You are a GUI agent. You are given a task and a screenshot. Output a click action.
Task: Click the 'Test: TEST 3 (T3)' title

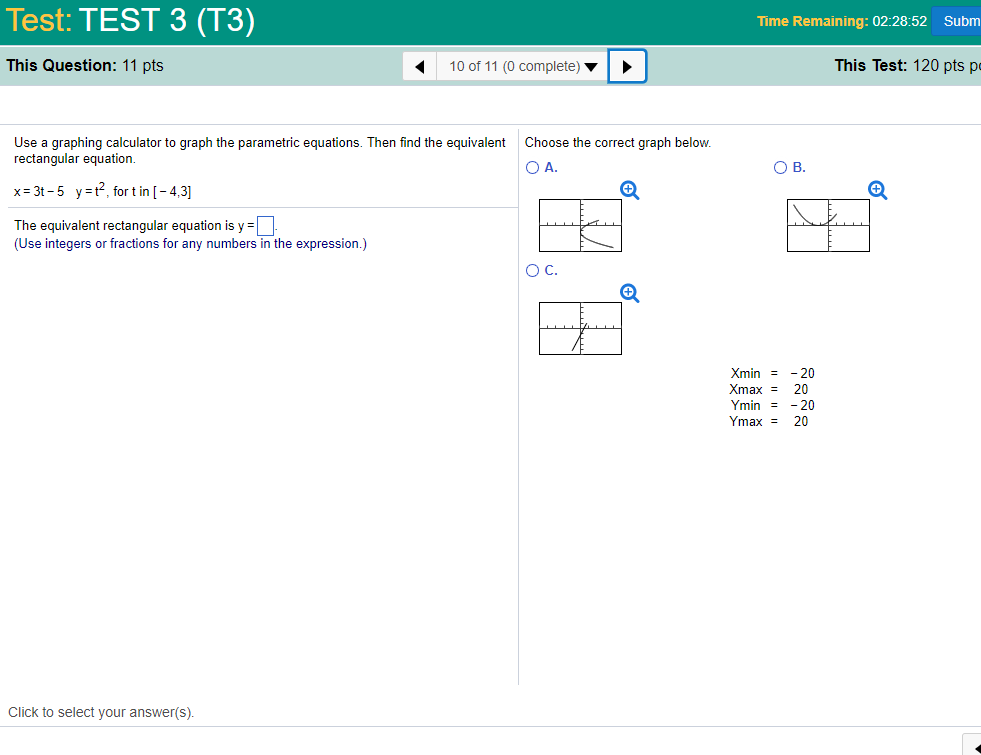click(130, 20)
